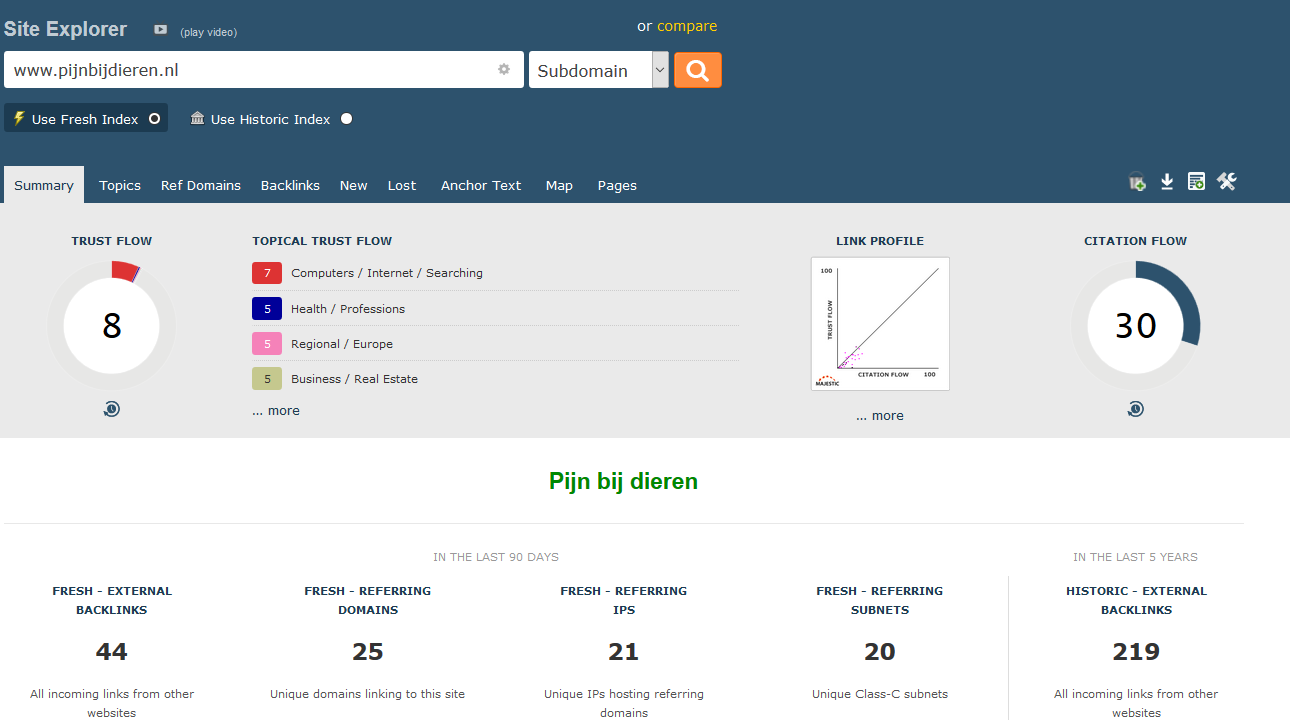Click more under Topical Trust Flow
This screenshot has height=720, width=1290.
[276, 410]
